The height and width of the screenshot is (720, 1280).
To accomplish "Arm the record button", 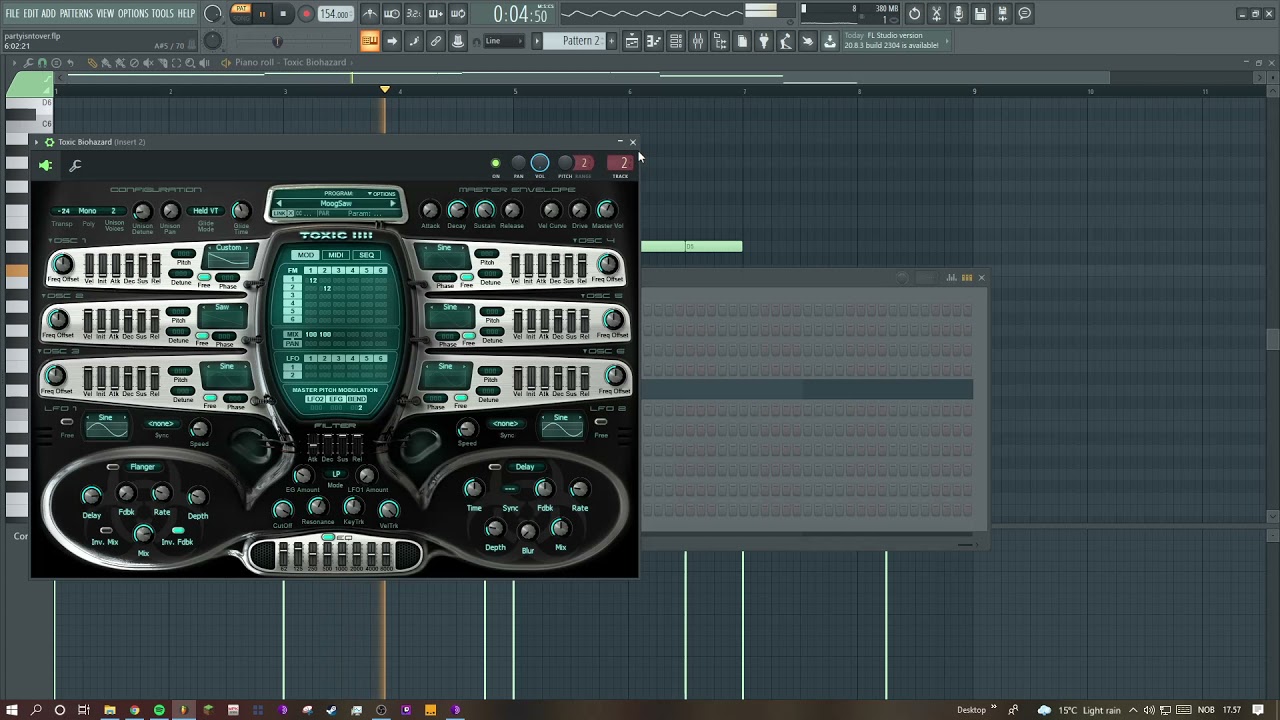I will pyautogui.click(x=306, y=14).
